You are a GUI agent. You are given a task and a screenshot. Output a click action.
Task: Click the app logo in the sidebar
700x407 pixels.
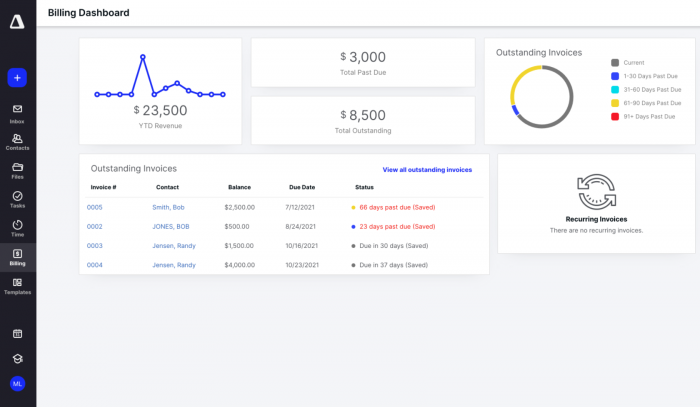[x=17, y=21]
